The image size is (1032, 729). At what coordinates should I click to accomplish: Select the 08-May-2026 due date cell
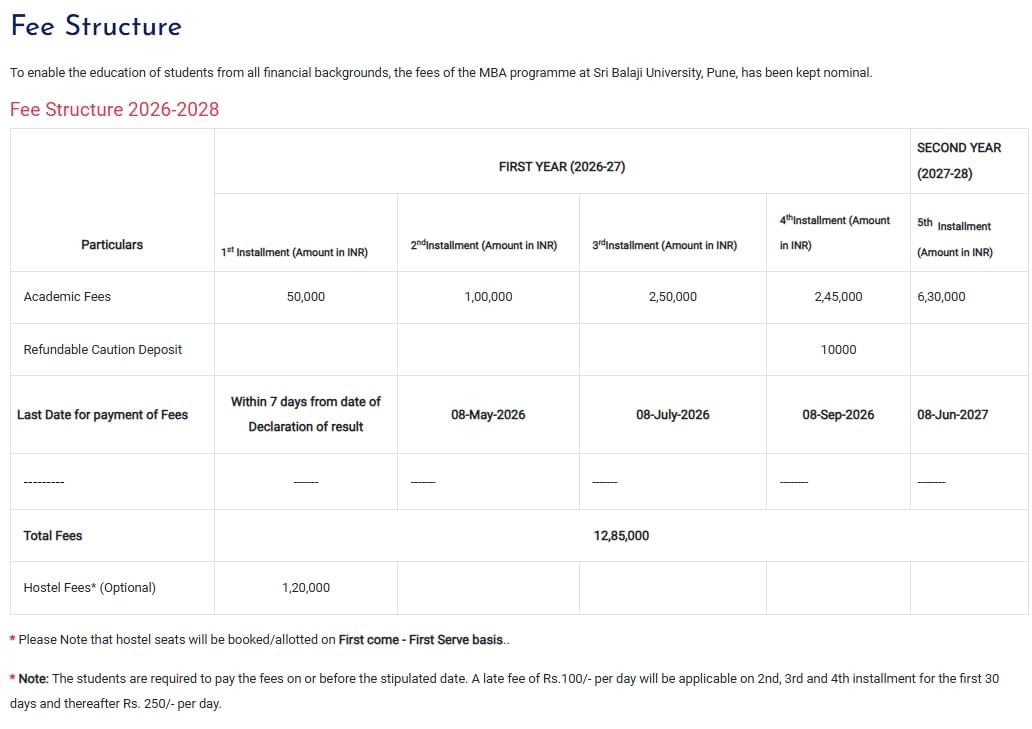488,415
